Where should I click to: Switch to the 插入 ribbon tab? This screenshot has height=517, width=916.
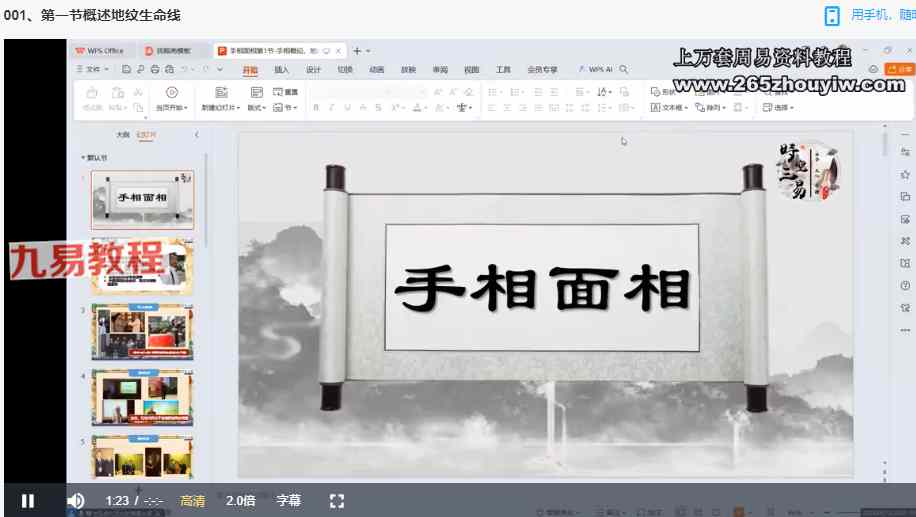pos(282,70)
